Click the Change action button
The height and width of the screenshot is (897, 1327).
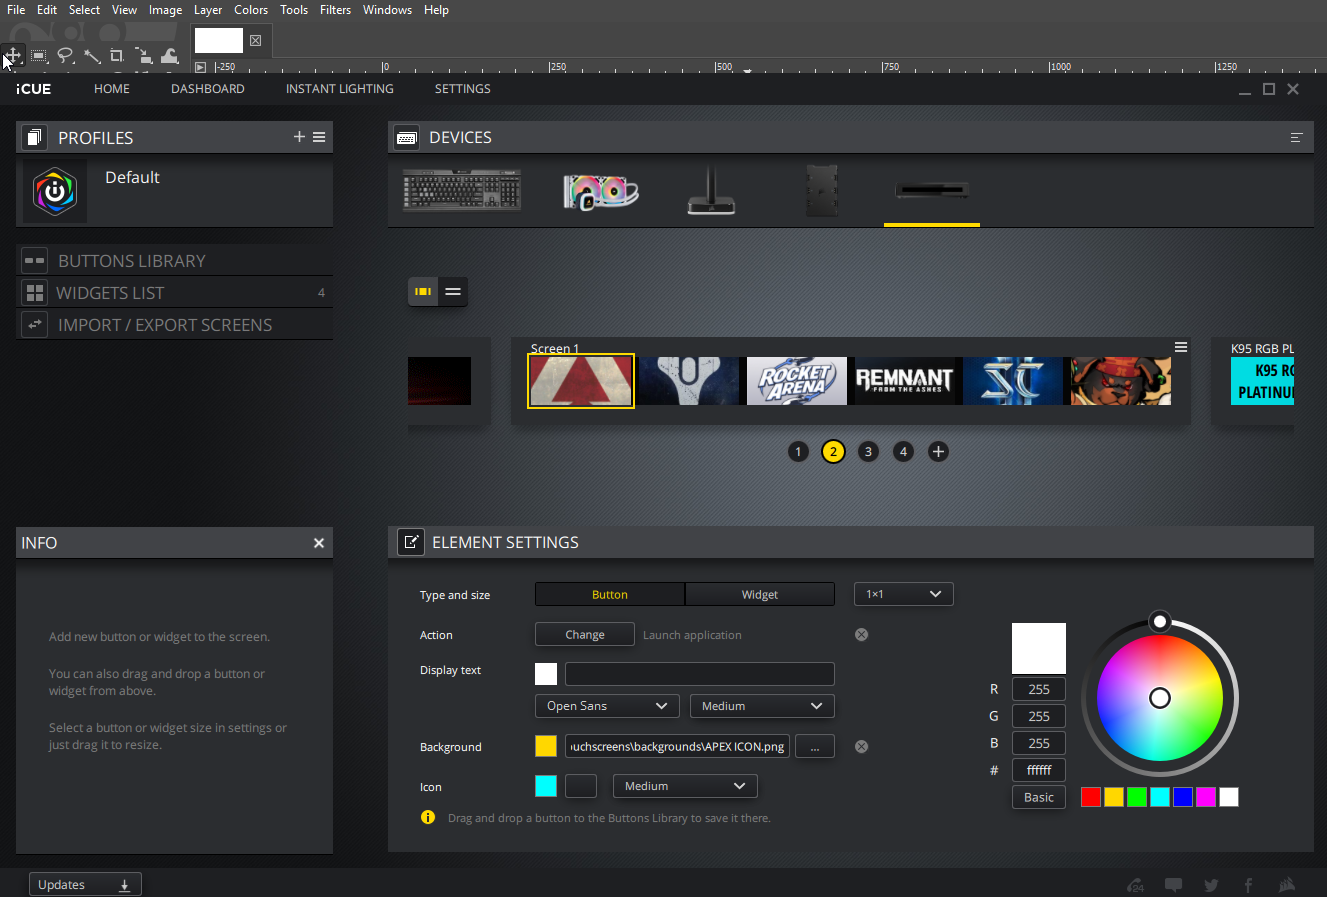tap(584, 633)
